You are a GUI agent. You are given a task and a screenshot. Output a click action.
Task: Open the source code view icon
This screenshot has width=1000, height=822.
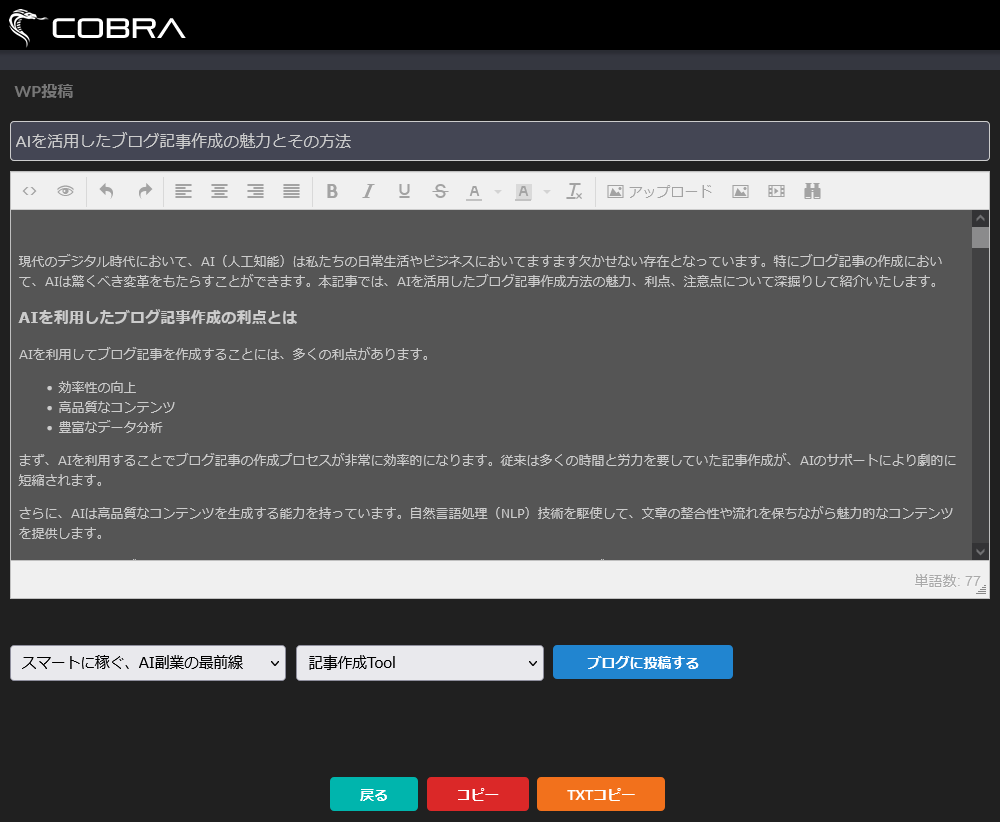tap(30, 191)
